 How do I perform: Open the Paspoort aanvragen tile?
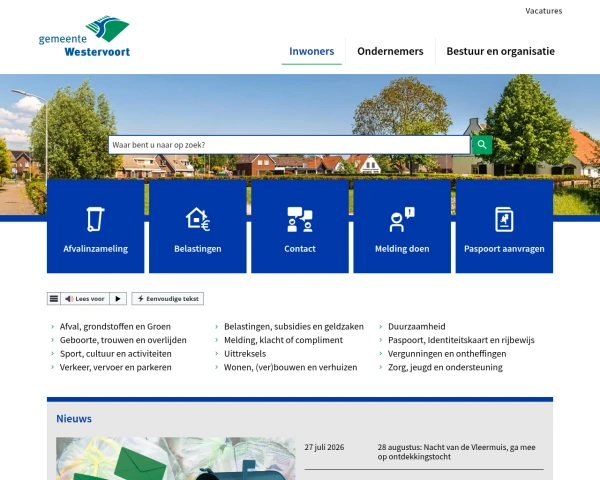(504, 226)
